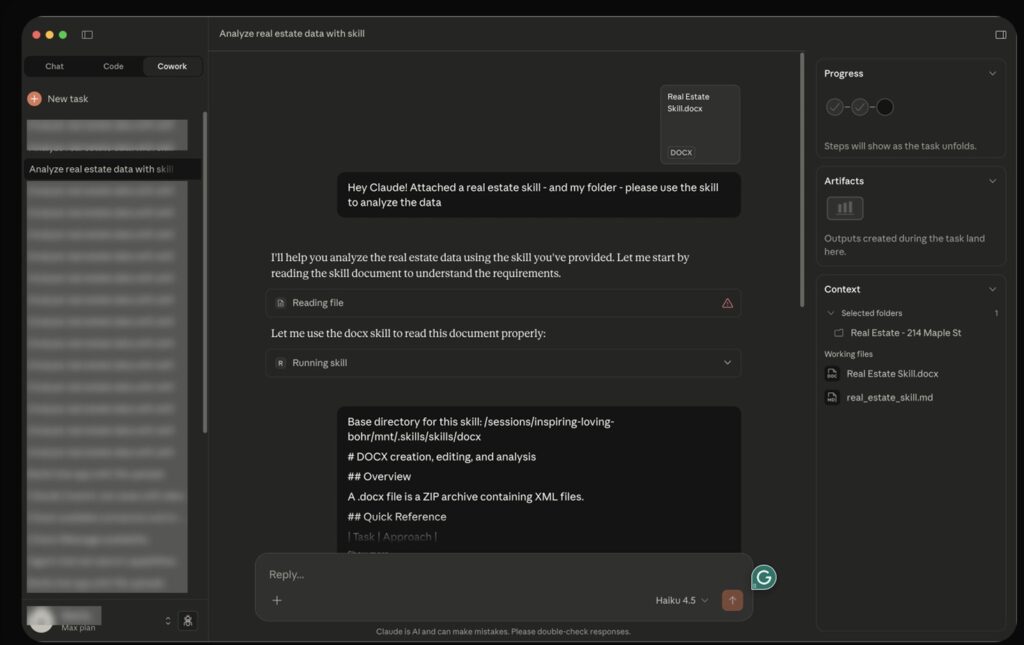The width and height of the screenshot is (1024, 645).
Task: Switch to the Chat tab
Action: (x=54, y=67)
